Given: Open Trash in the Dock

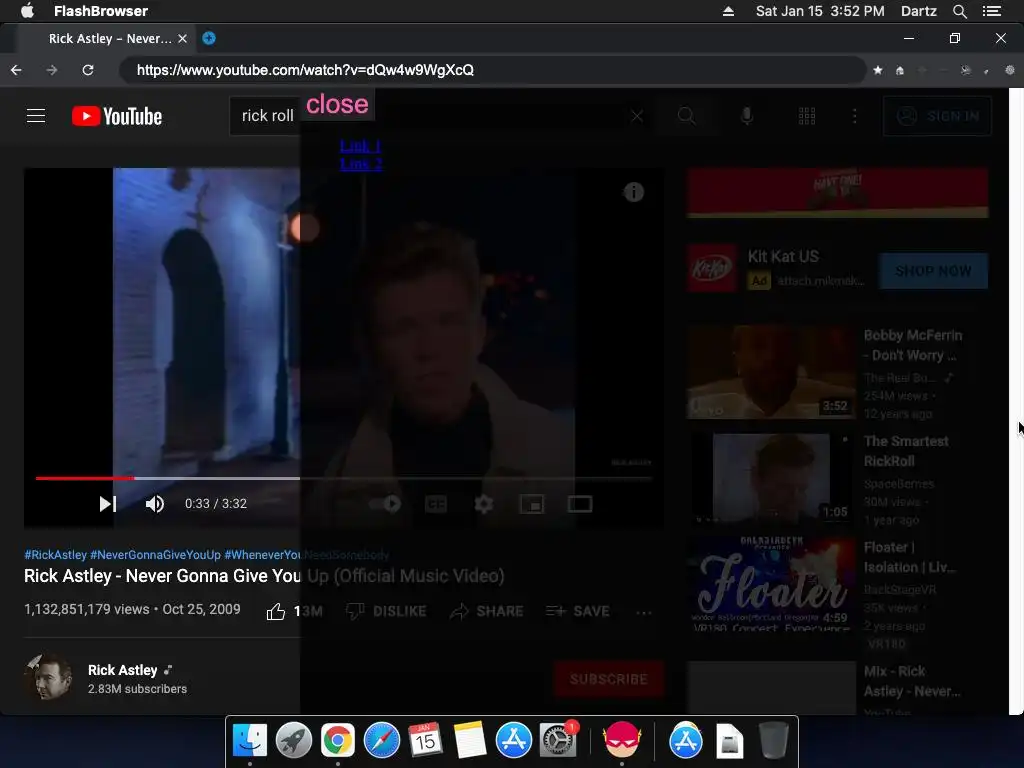Looking at the screenshot, I should point(773,740).
